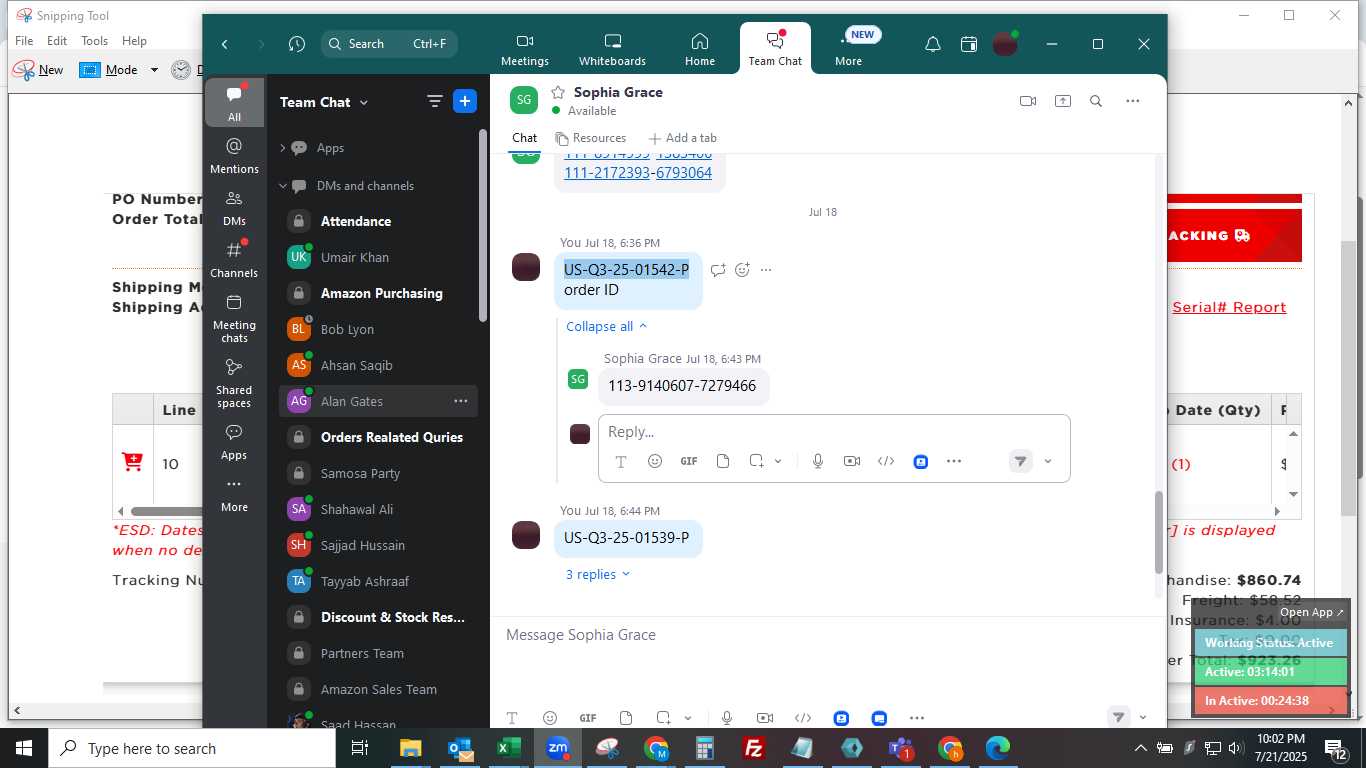Image resolution: width=1366 pixels, height=768 pixels.
Task: Open Channels in the sidebar
Action: [x=234, y=260]
